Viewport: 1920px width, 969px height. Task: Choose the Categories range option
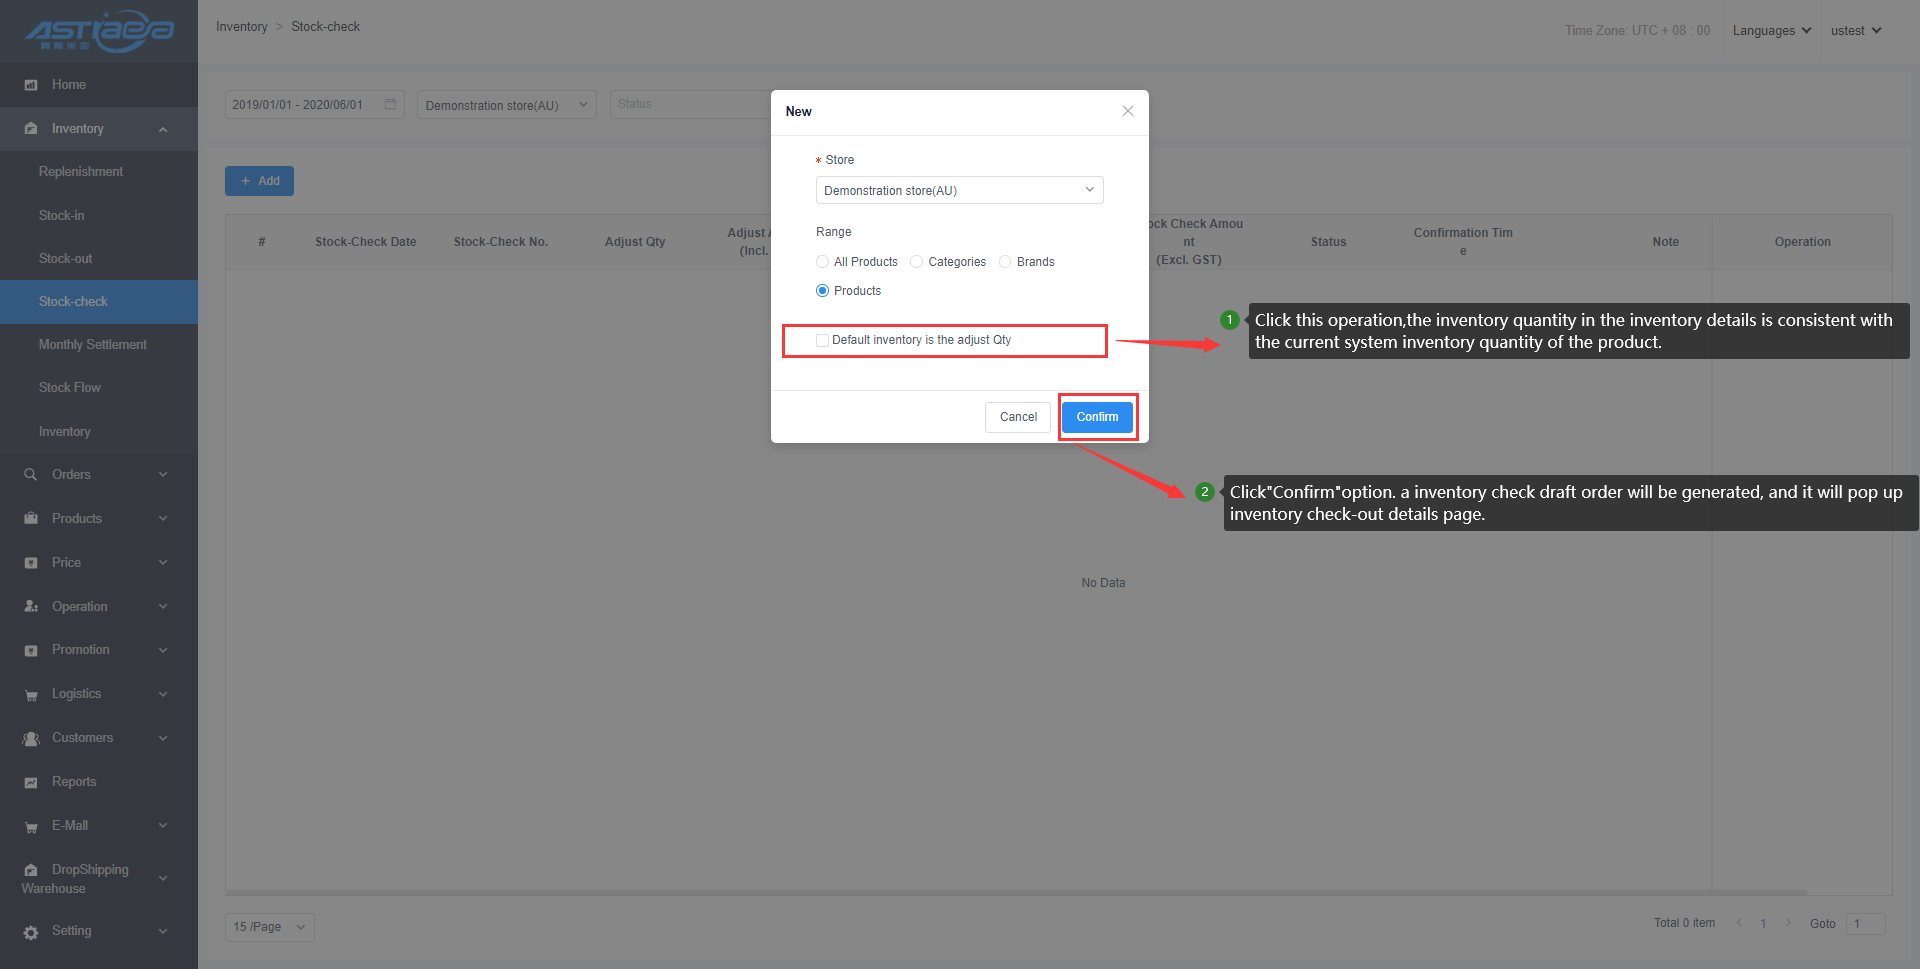(x=916, y=262)
